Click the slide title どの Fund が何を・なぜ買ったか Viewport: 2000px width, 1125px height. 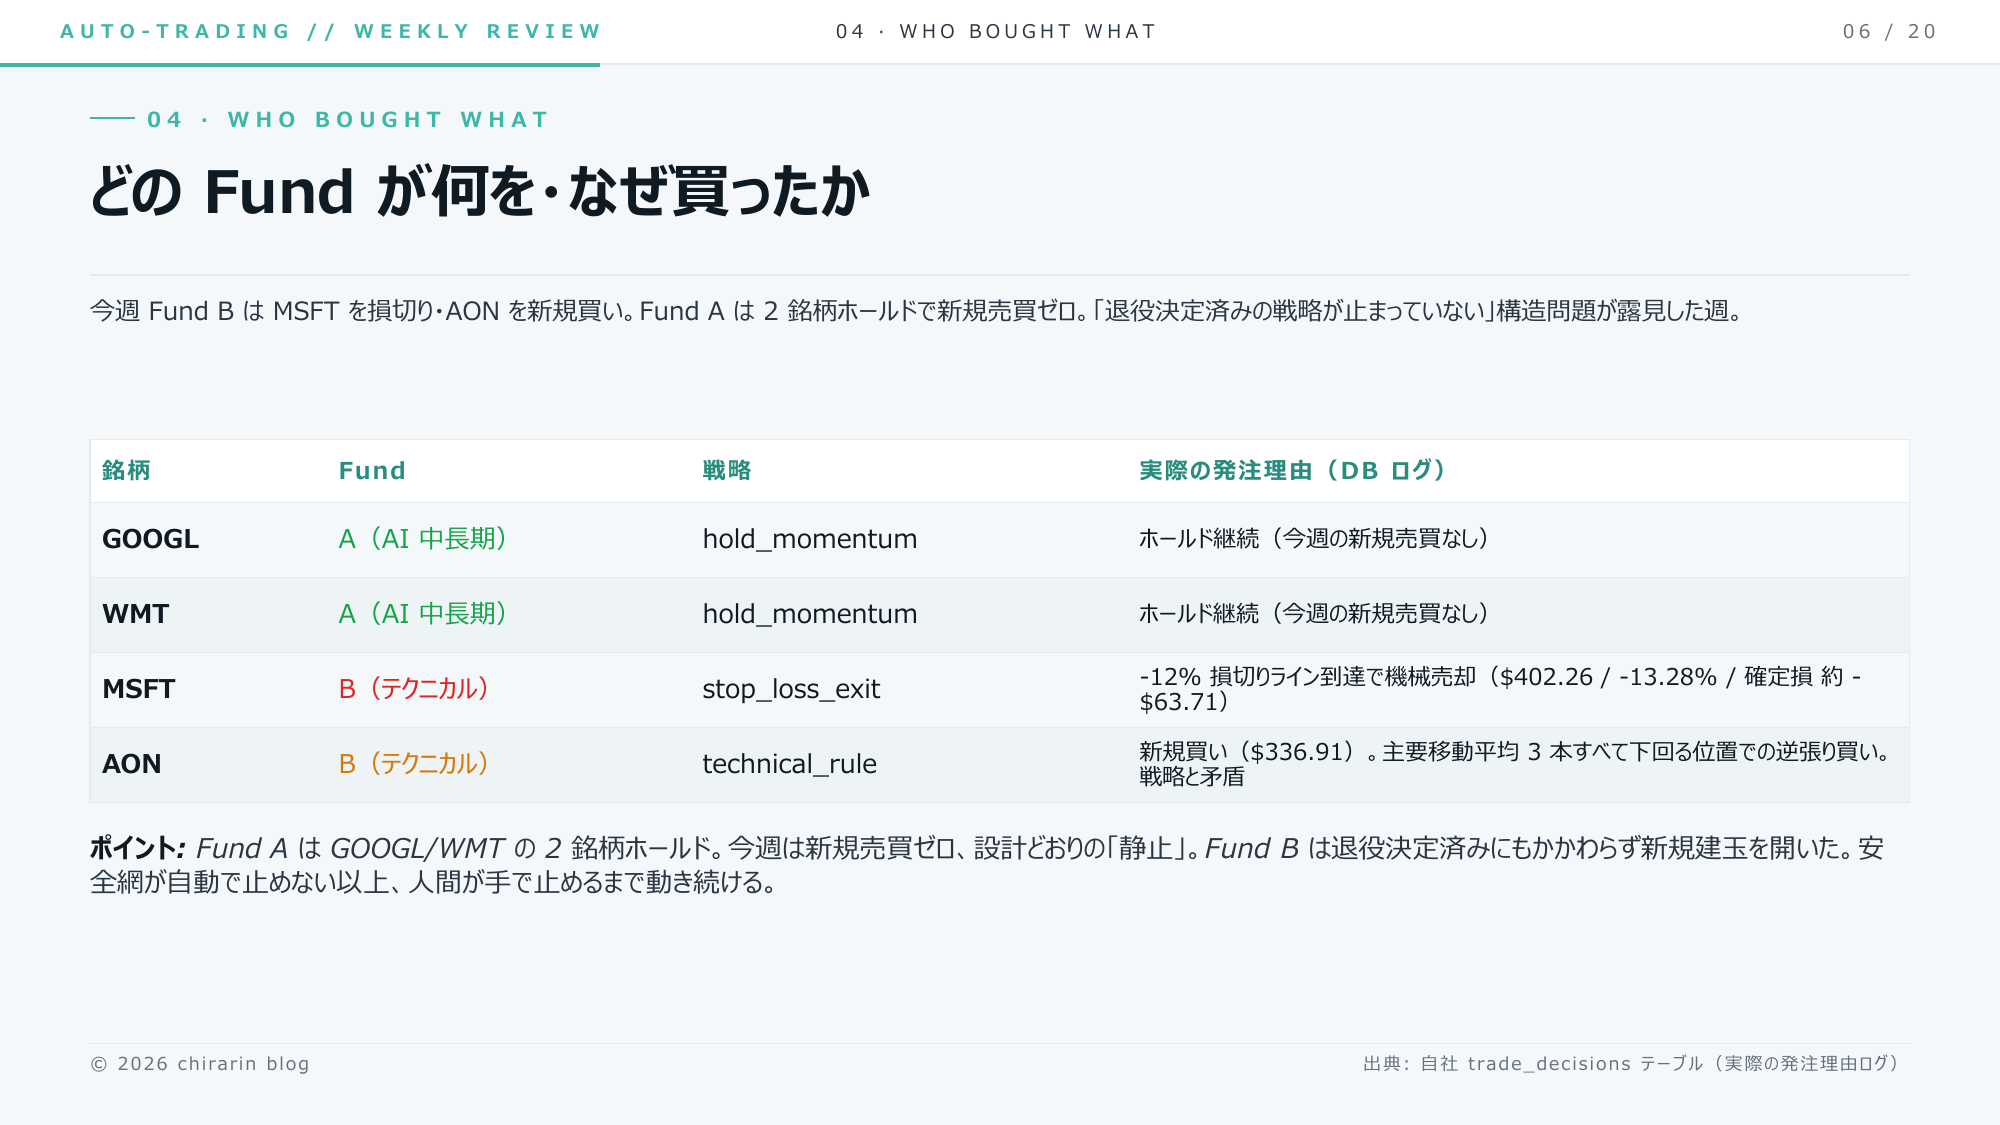click(480, 191)
